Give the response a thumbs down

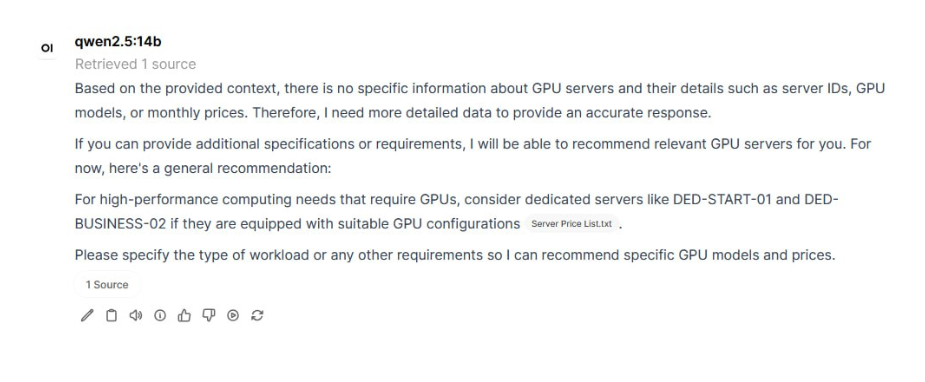(209, 315)
